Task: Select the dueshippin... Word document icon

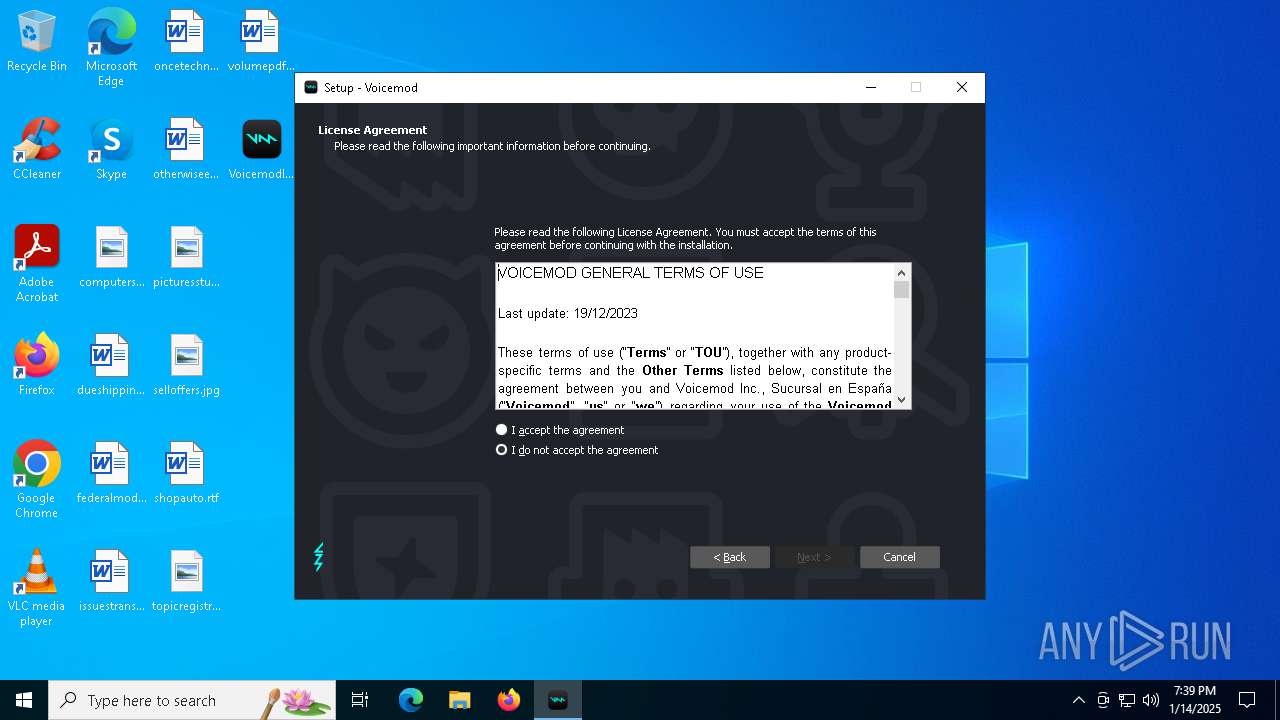Action: 111,365
